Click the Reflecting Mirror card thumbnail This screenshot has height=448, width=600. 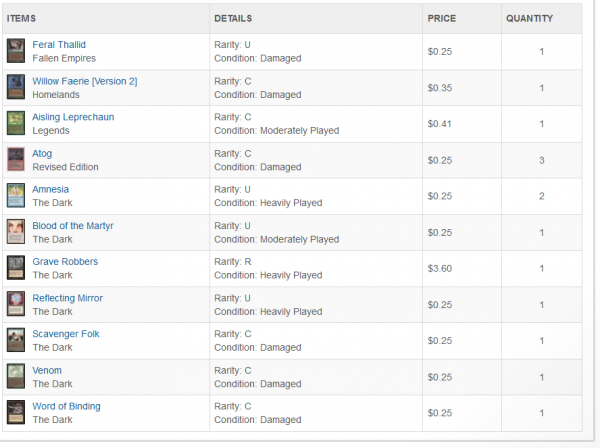(16, 303)
